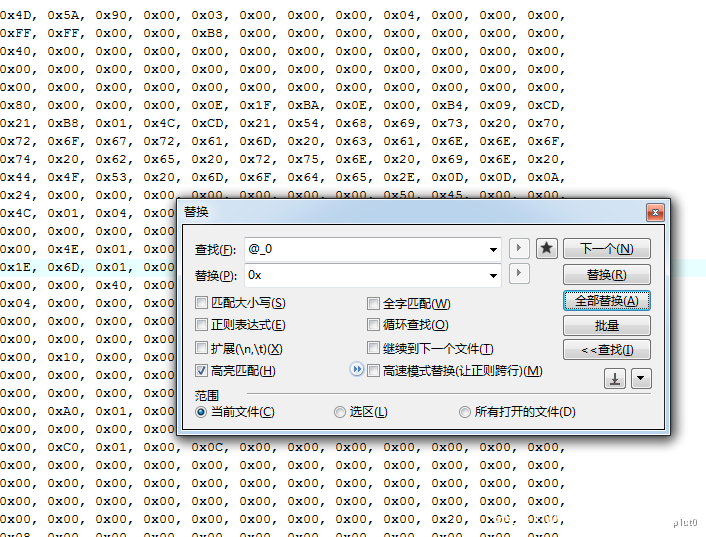
Task: Toggle the 全字匹配 checkbox
Action: point(374,303)
